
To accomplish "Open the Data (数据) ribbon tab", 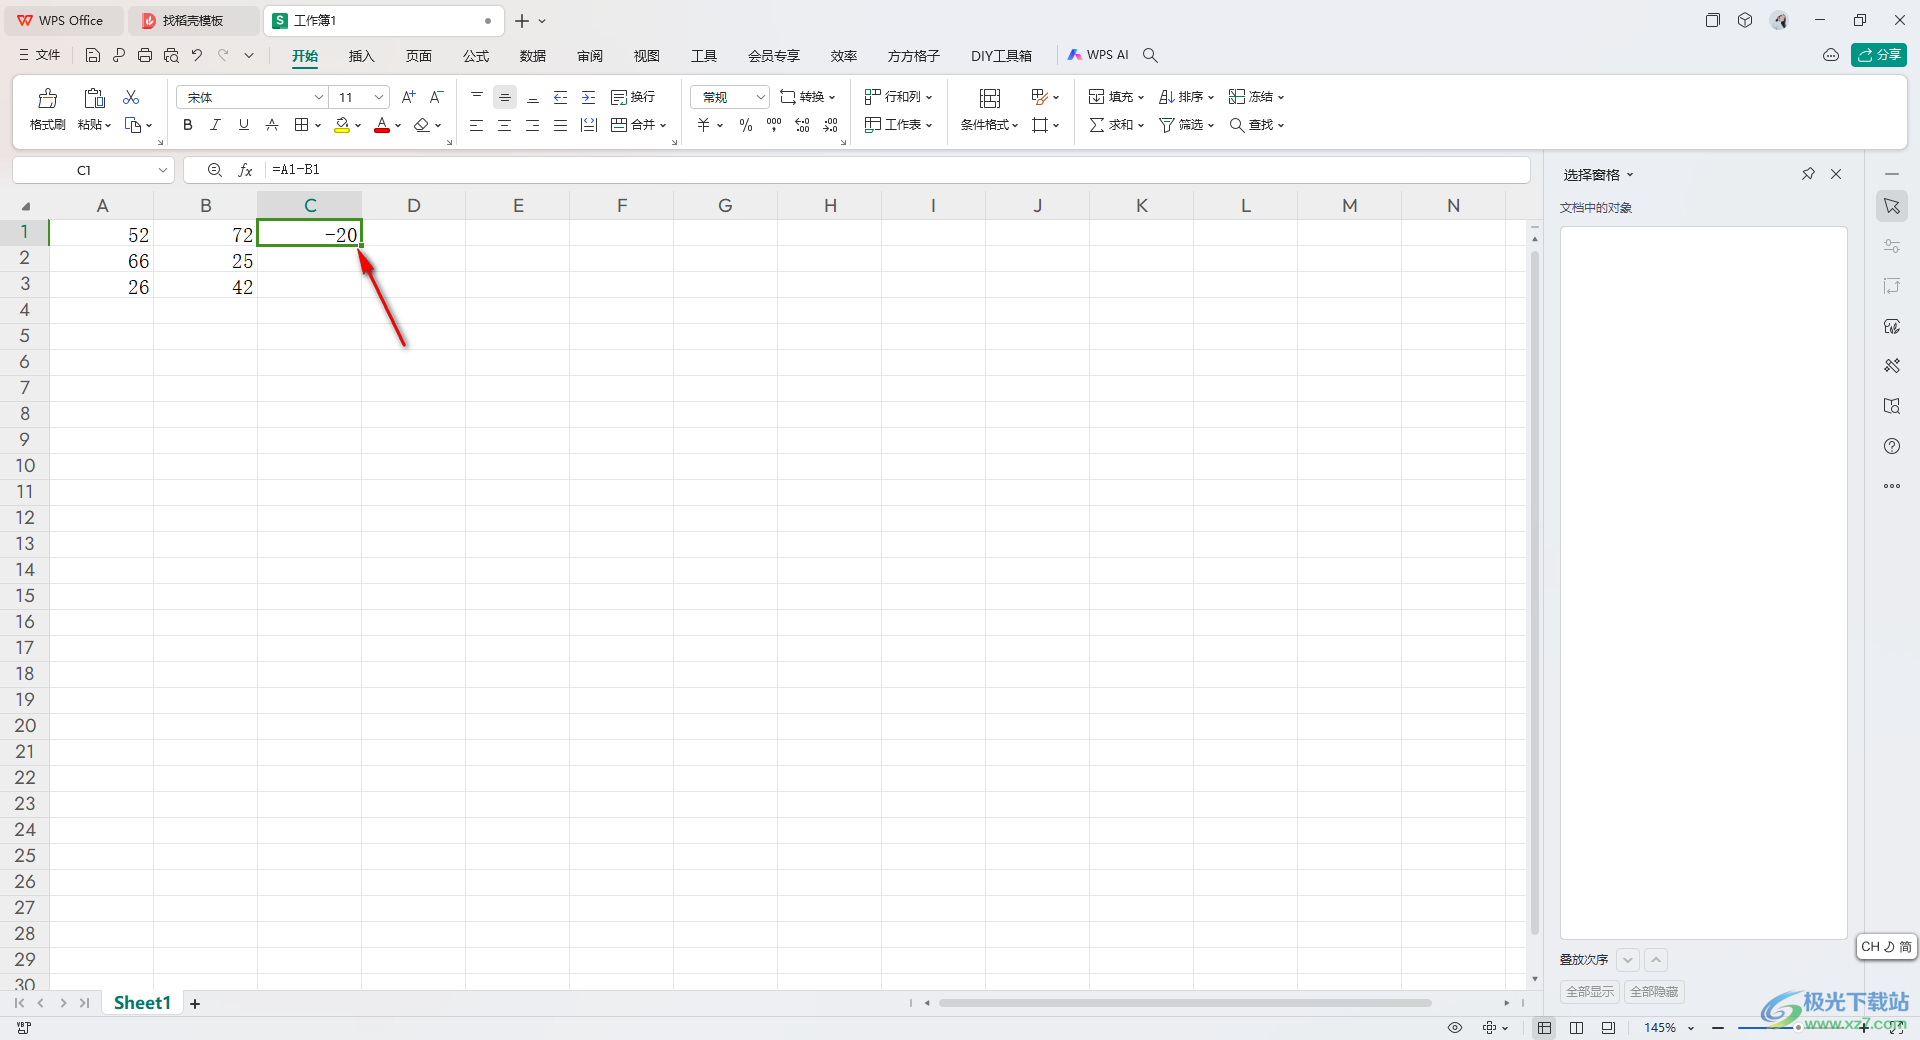I will click(533, 56).
